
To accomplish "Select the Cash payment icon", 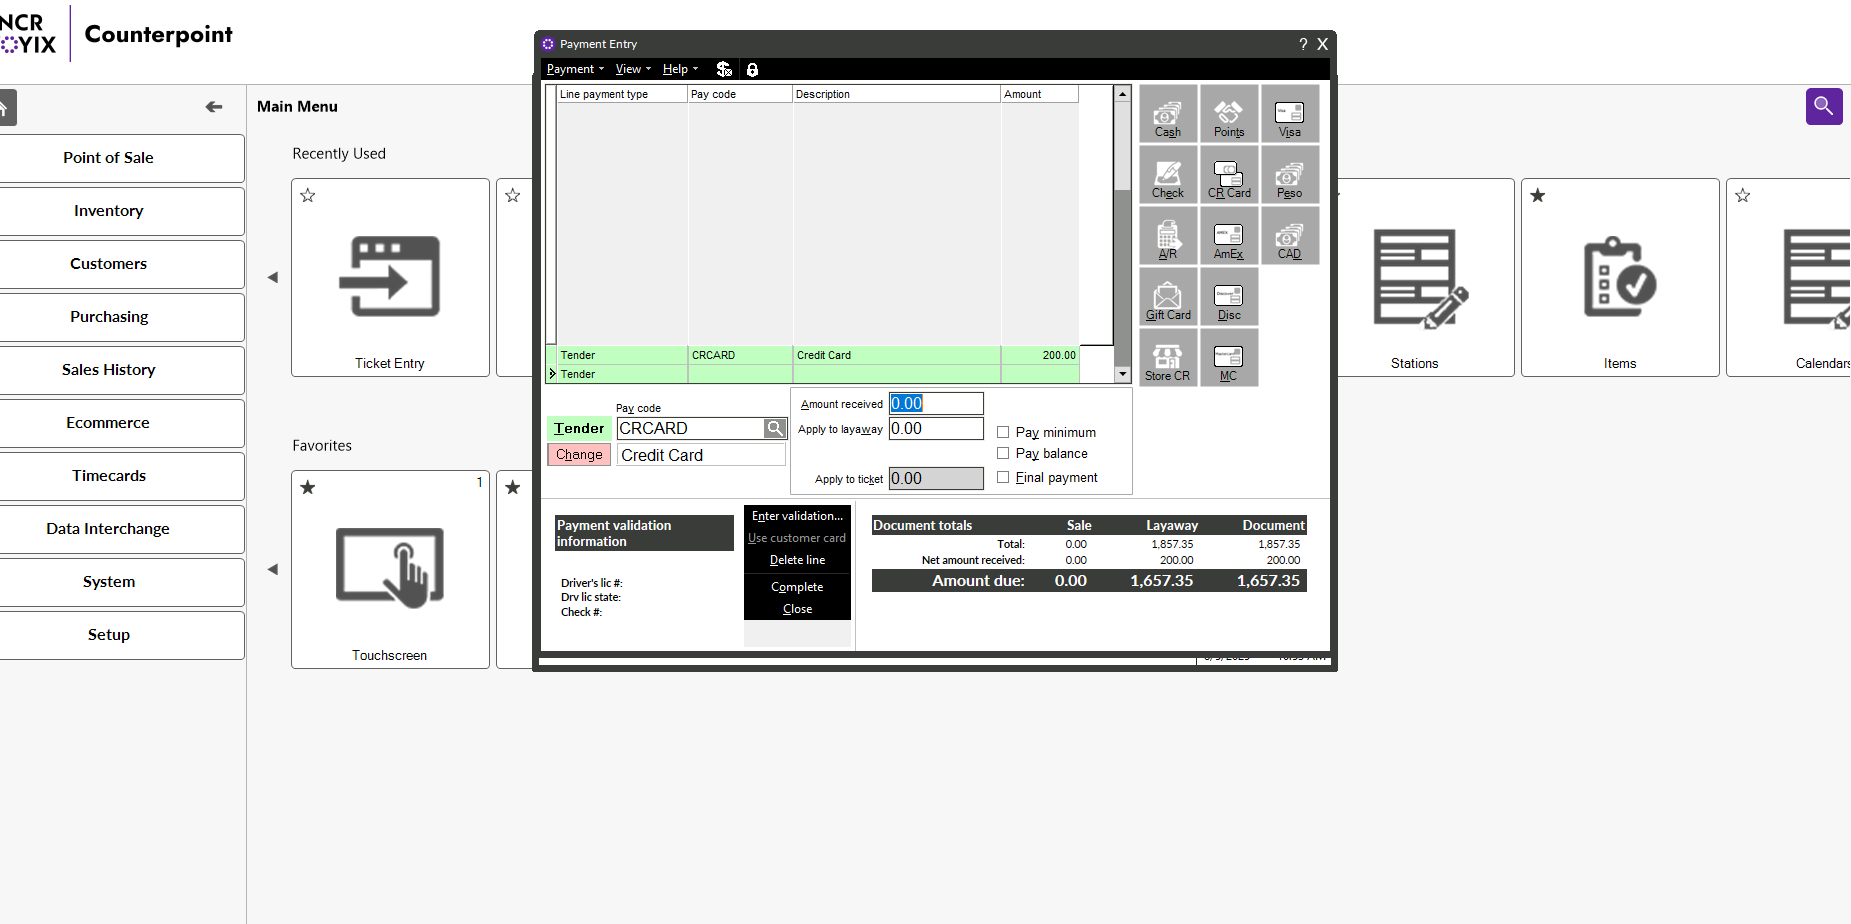I will point(1168,114).
